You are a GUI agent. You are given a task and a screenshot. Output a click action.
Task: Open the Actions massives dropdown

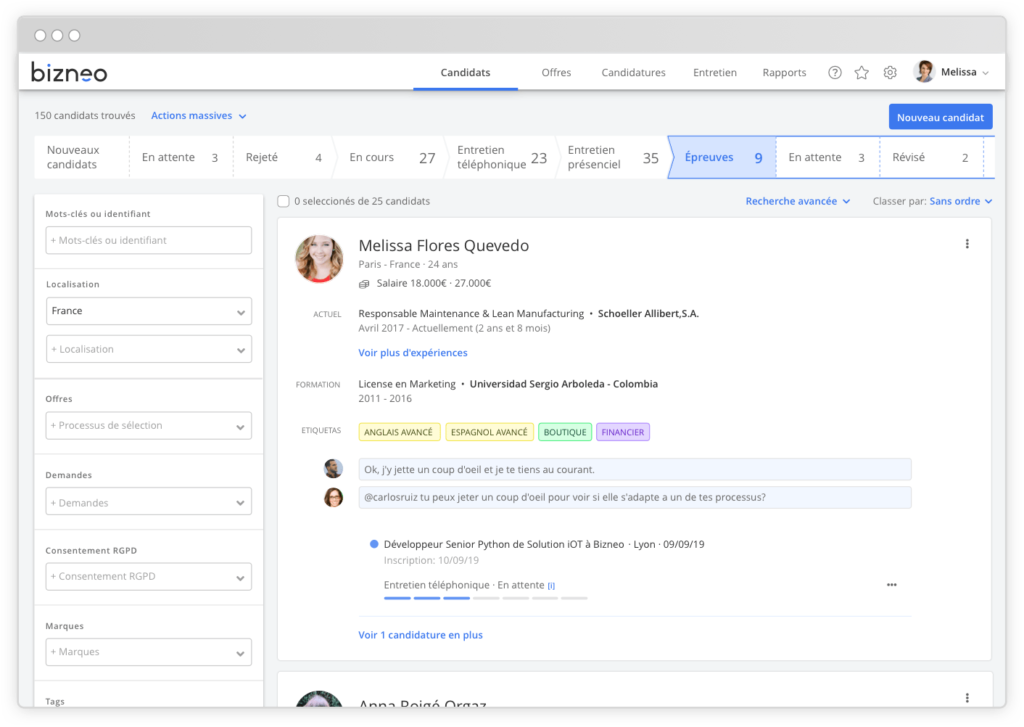point(197,115)
